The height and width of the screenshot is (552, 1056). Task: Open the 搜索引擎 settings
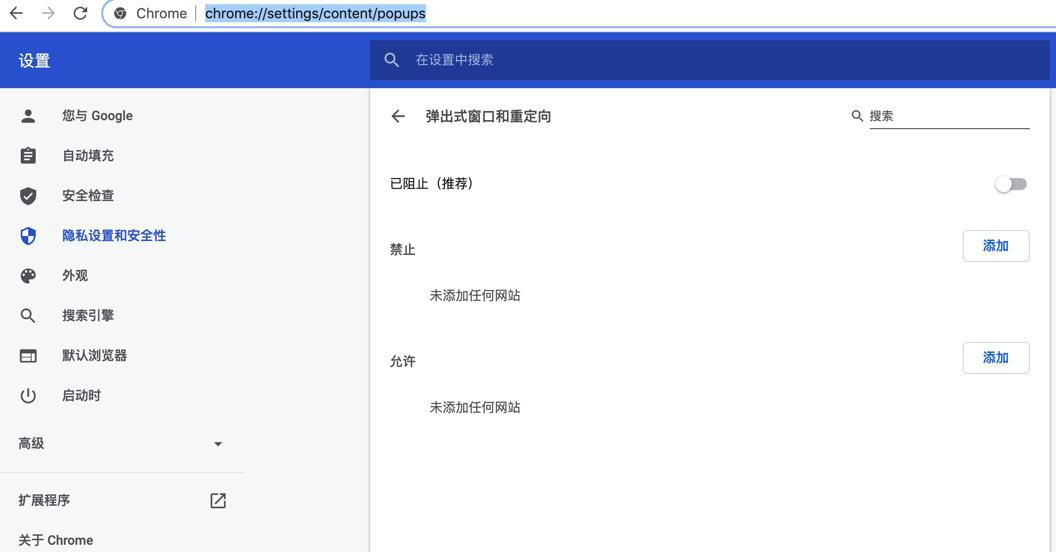[88, 316]
